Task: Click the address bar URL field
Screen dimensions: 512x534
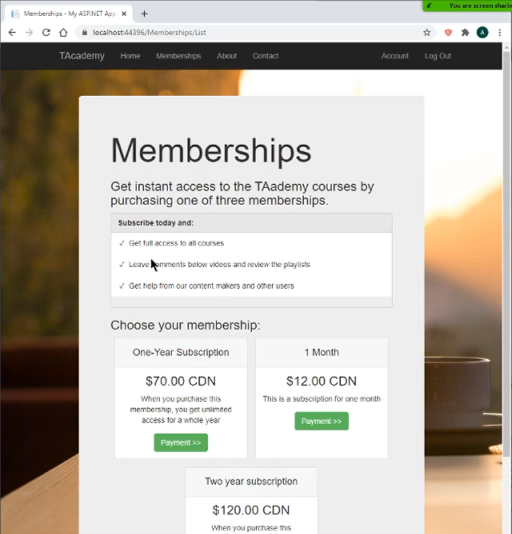Action: [252, 33]
